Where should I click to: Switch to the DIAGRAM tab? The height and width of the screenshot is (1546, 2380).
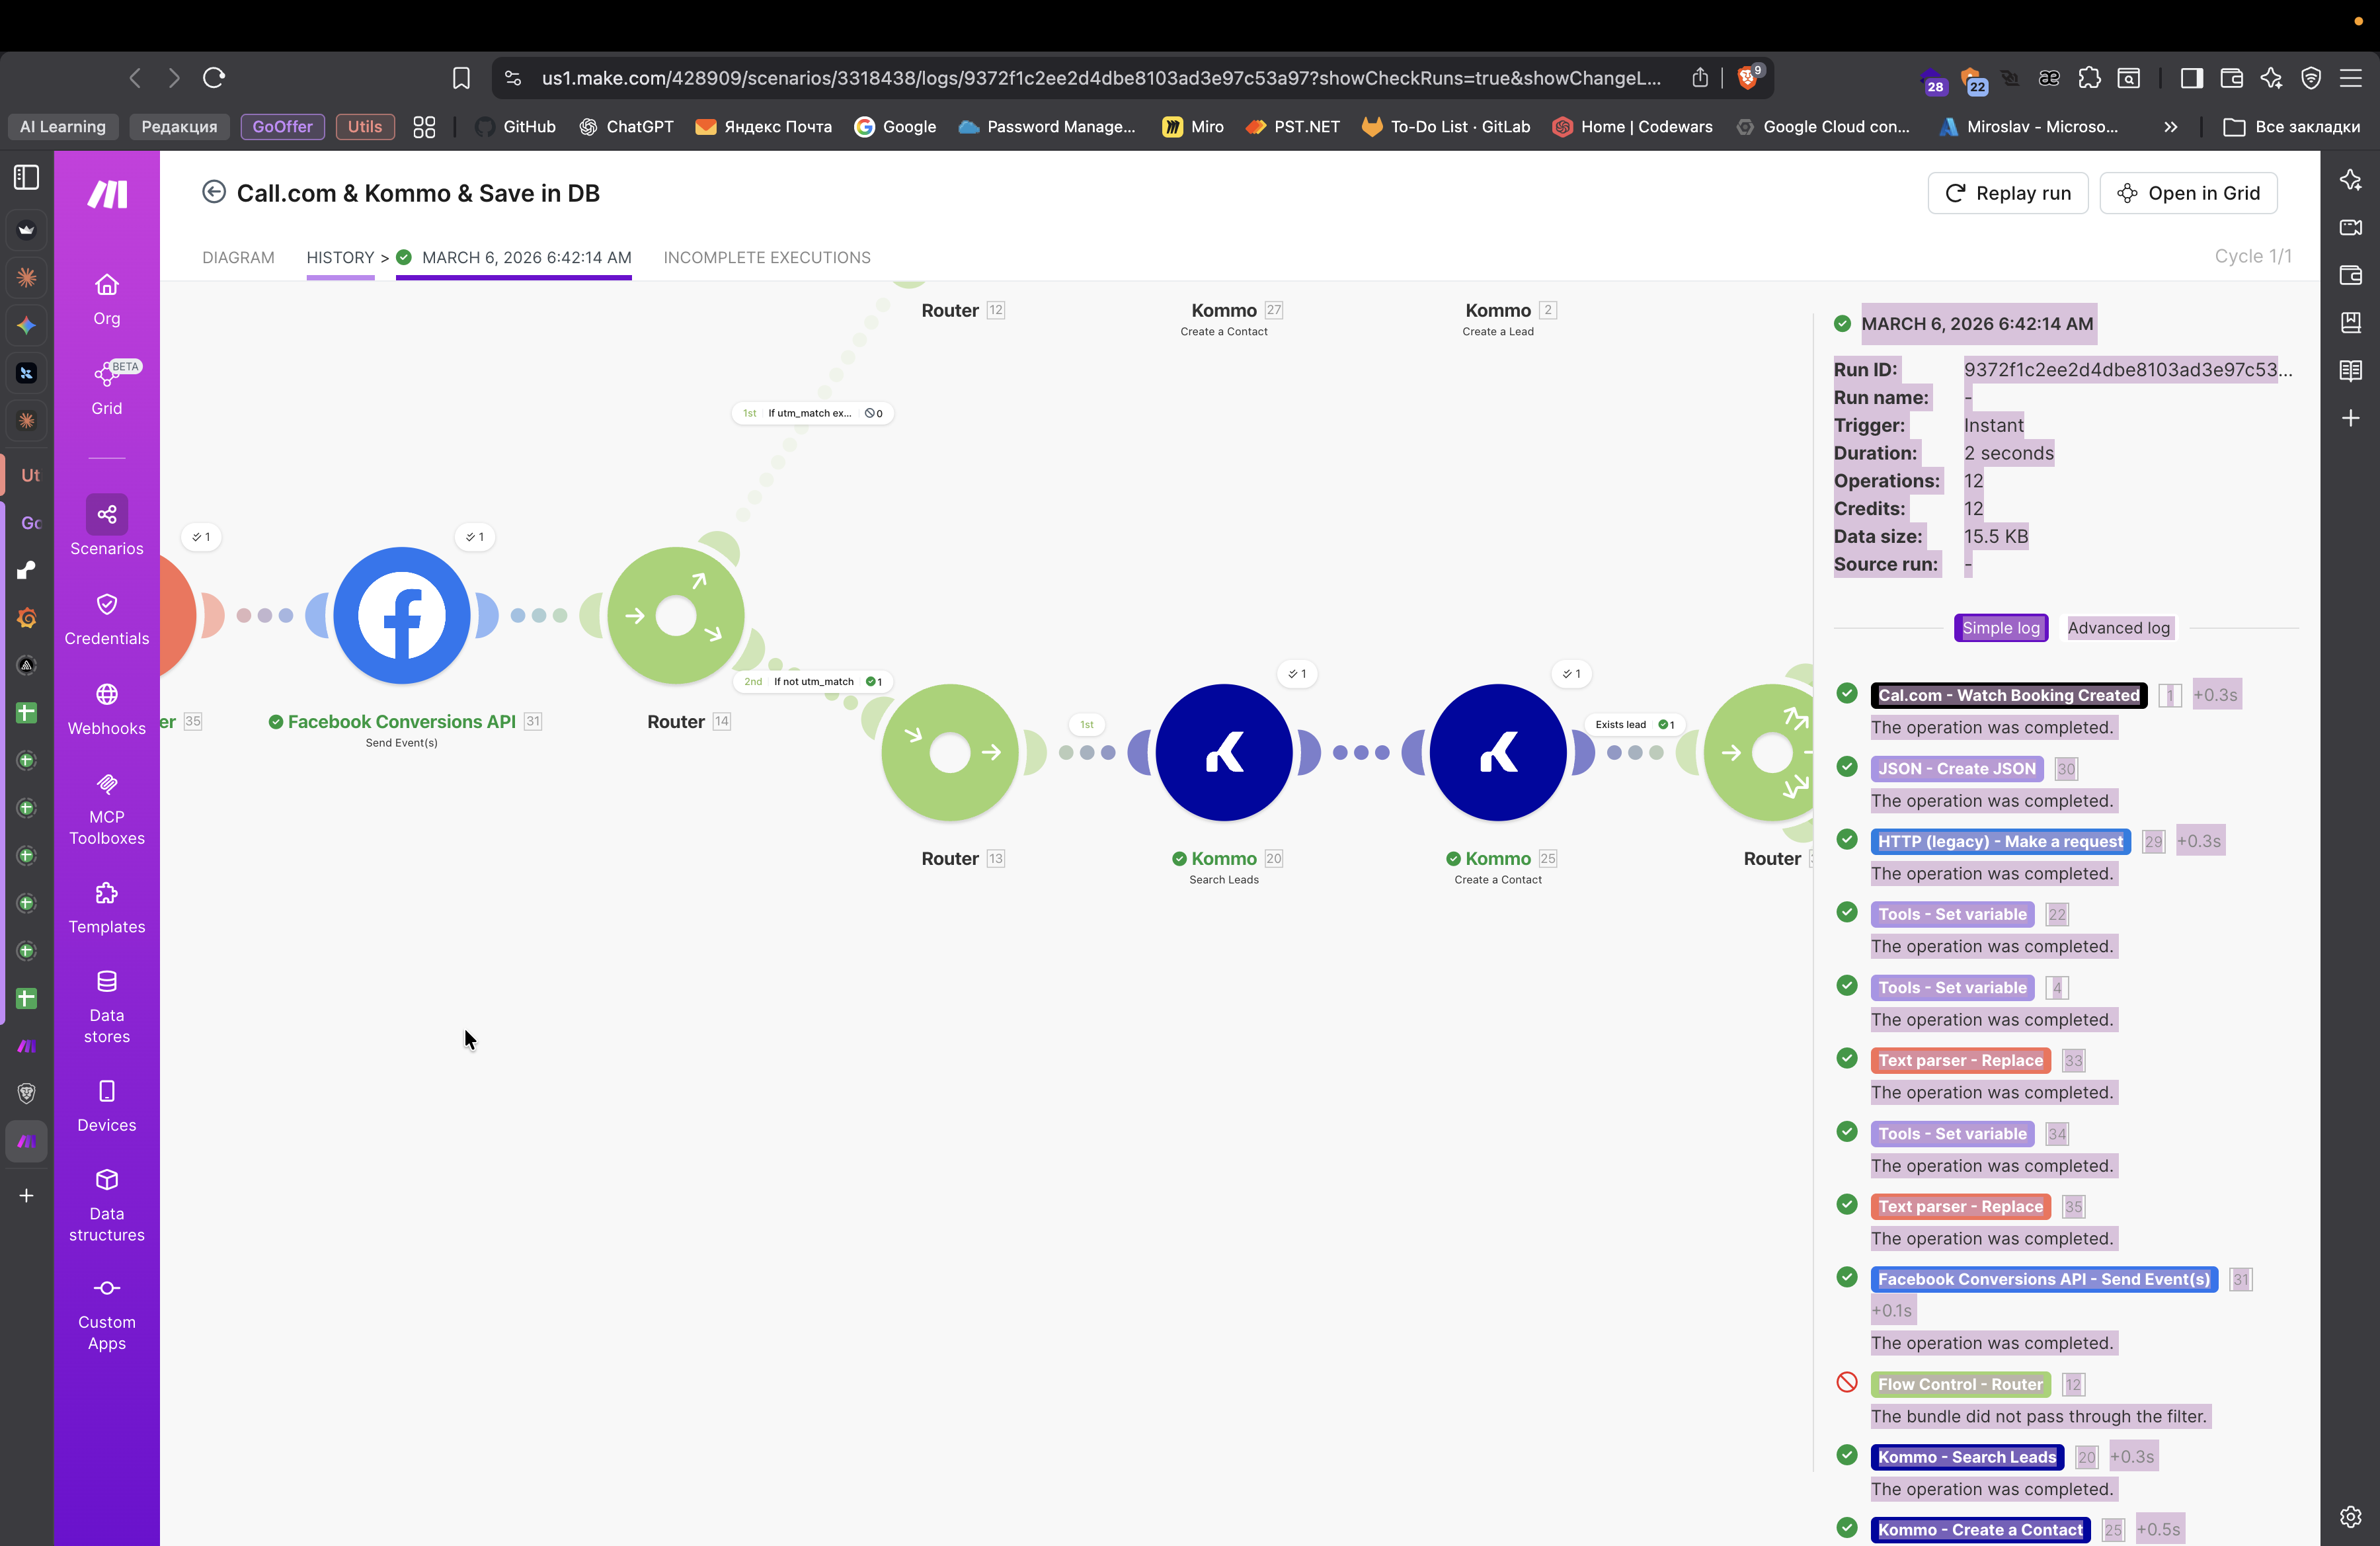(x=238, y=257)
